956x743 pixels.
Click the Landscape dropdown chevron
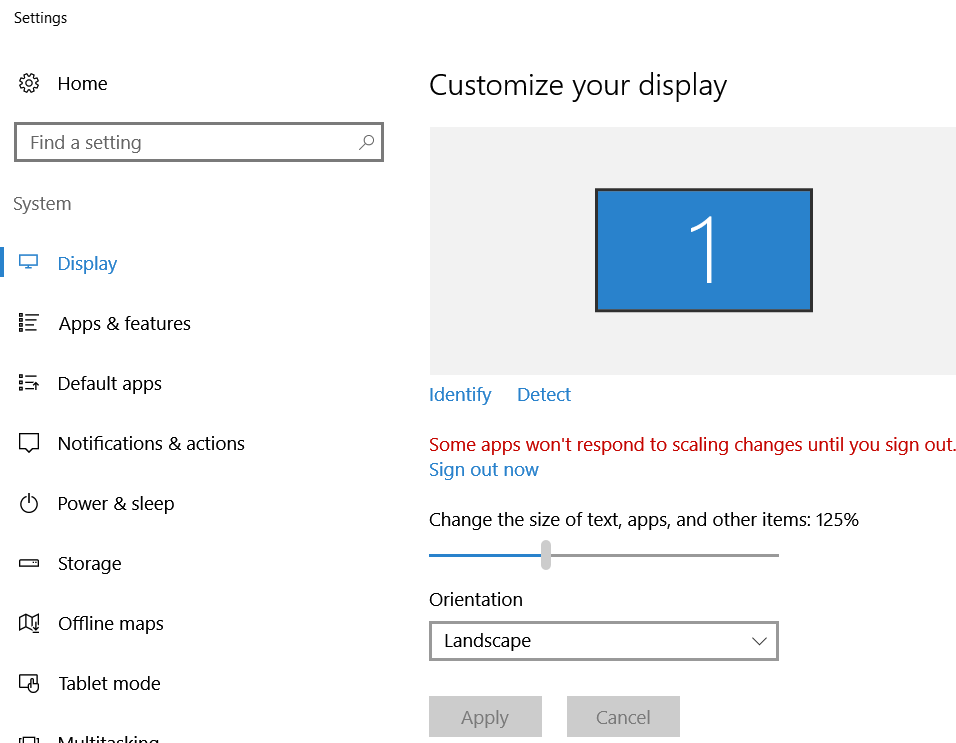(757, 640)
